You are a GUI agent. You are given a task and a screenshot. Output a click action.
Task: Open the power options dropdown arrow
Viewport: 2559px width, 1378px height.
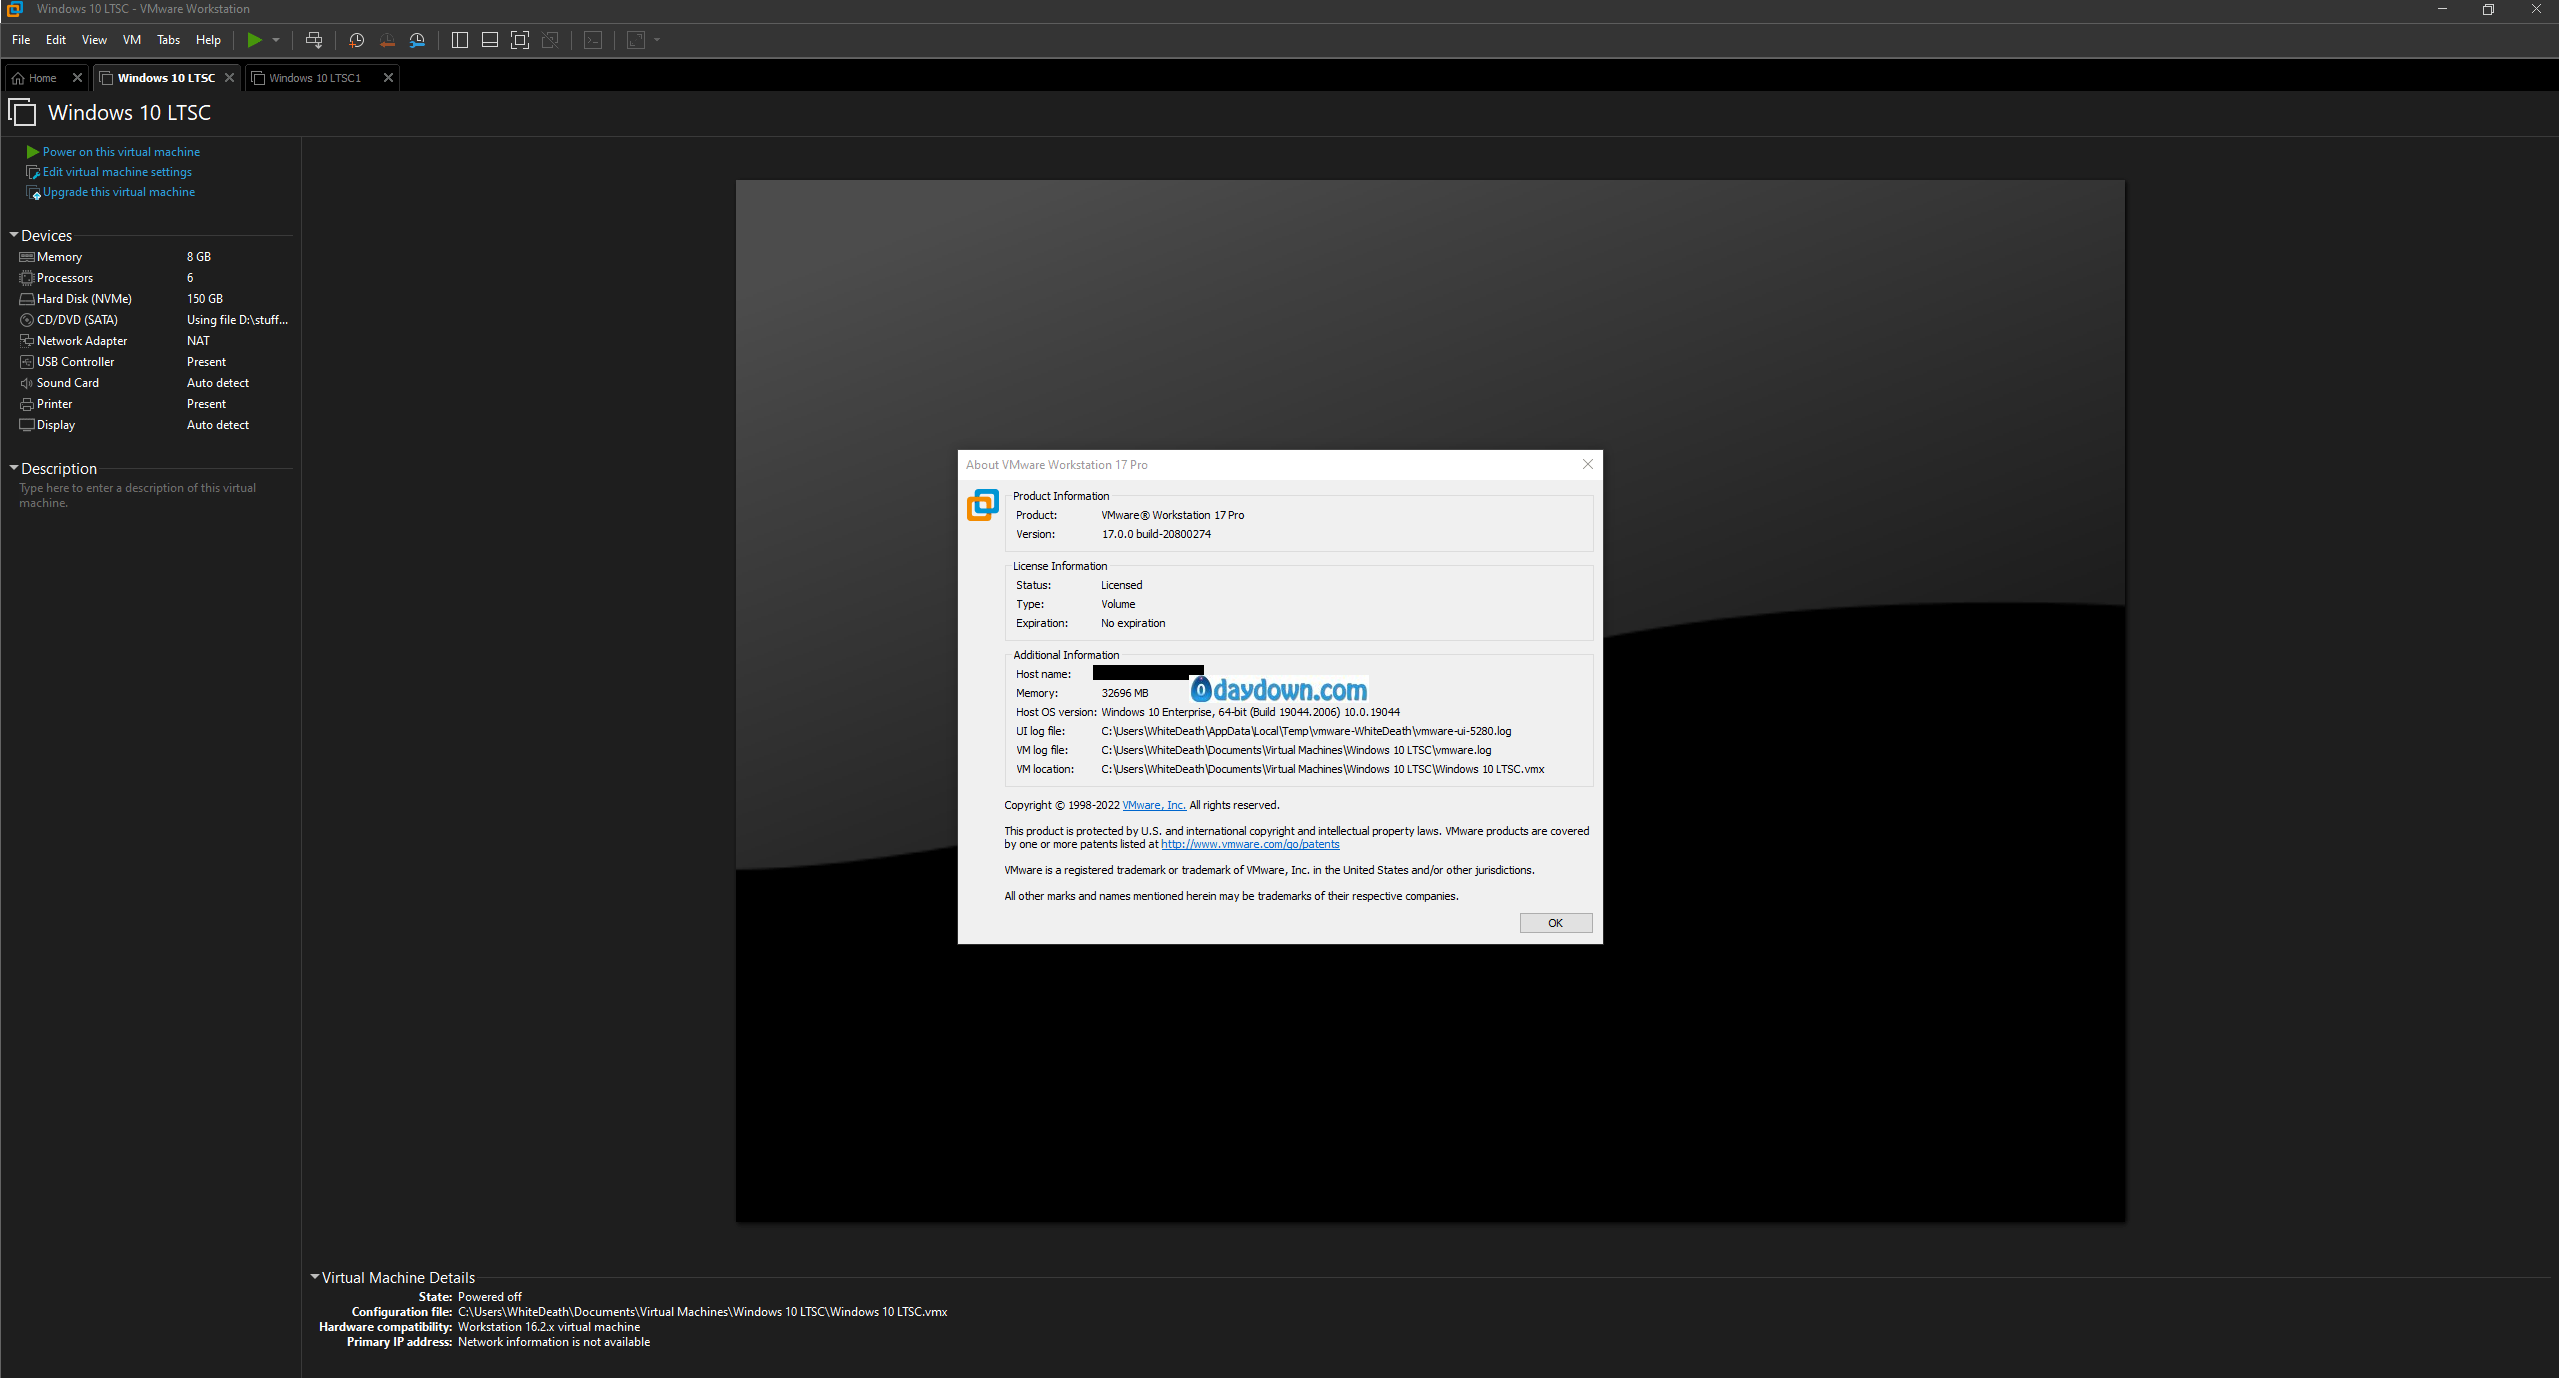click(276, 40)
